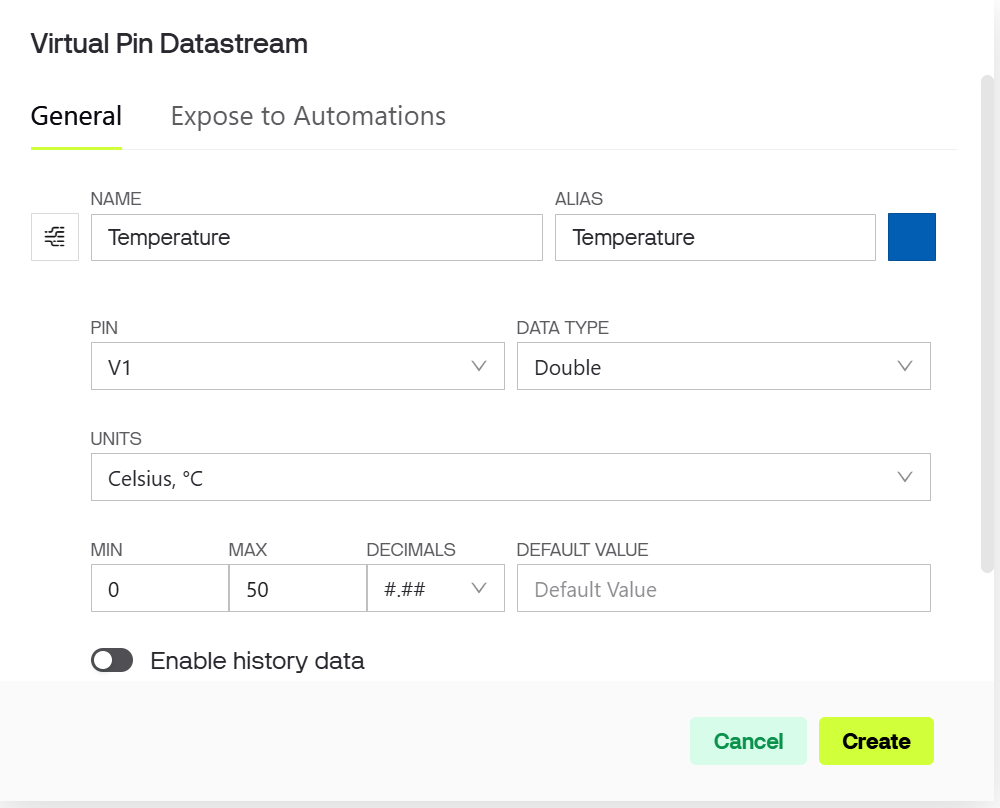Open the DATA TYPE dropdown showing Double

[723, 367]
